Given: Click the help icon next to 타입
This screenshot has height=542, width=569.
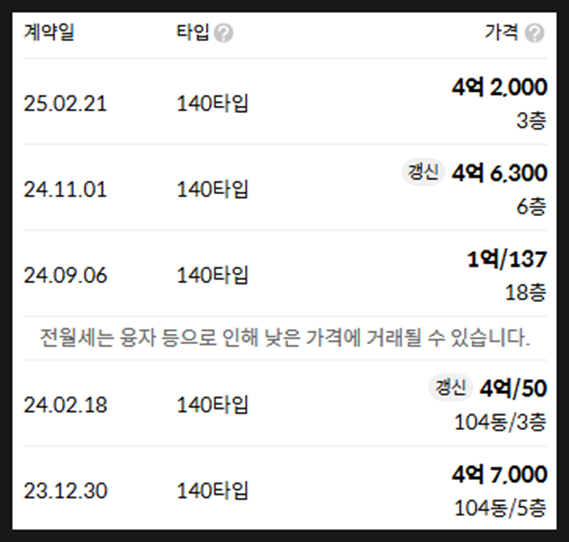Looking at the screenshot, I should point(223,33).
